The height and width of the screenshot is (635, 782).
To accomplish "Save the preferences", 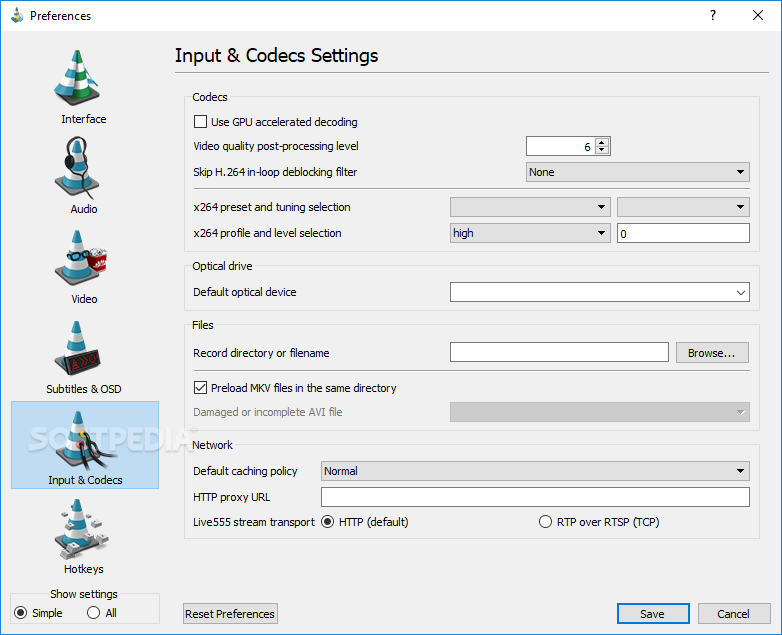I will click(653, 614).
